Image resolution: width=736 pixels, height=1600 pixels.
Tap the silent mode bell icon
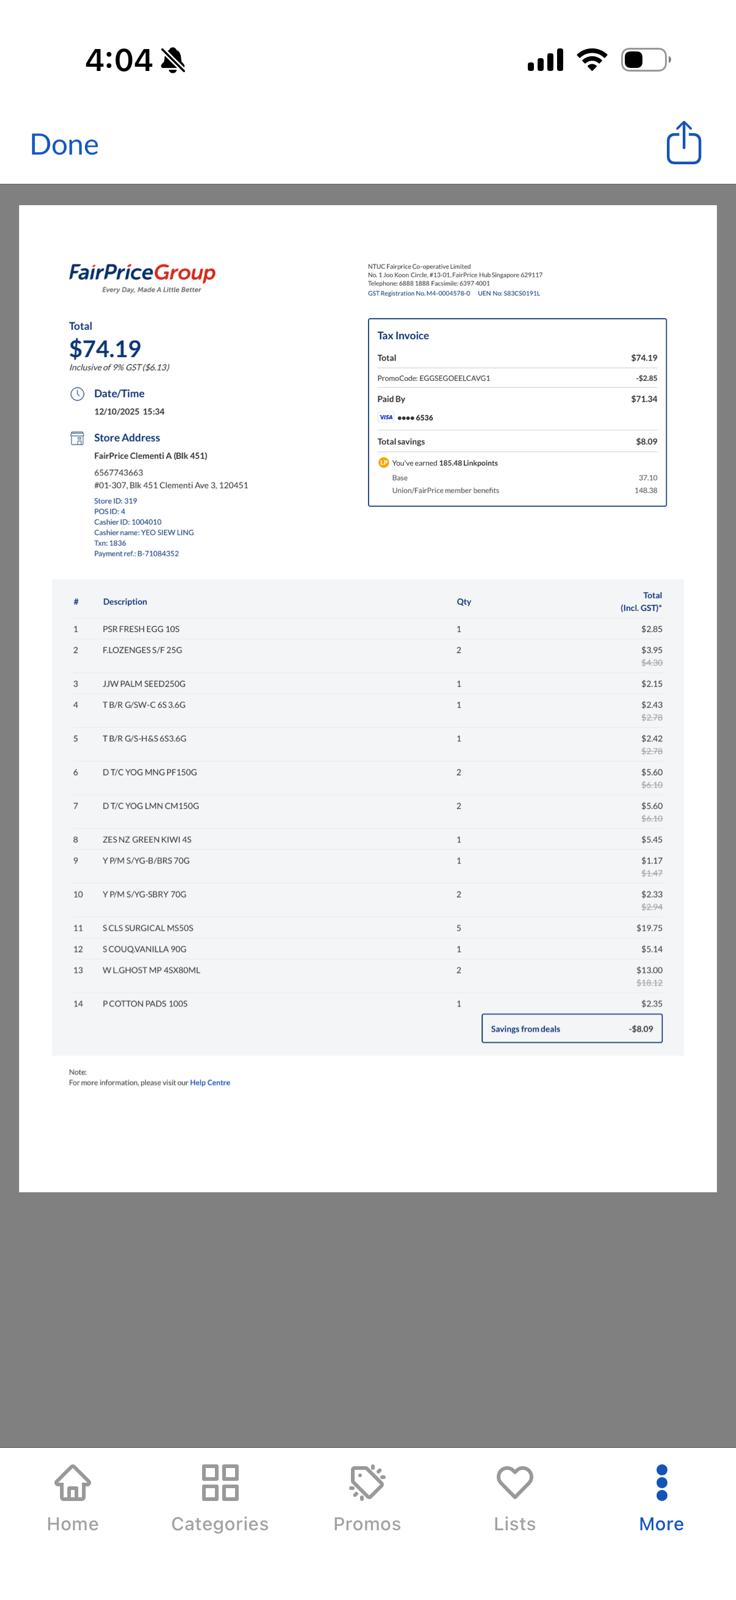[173, 60]
